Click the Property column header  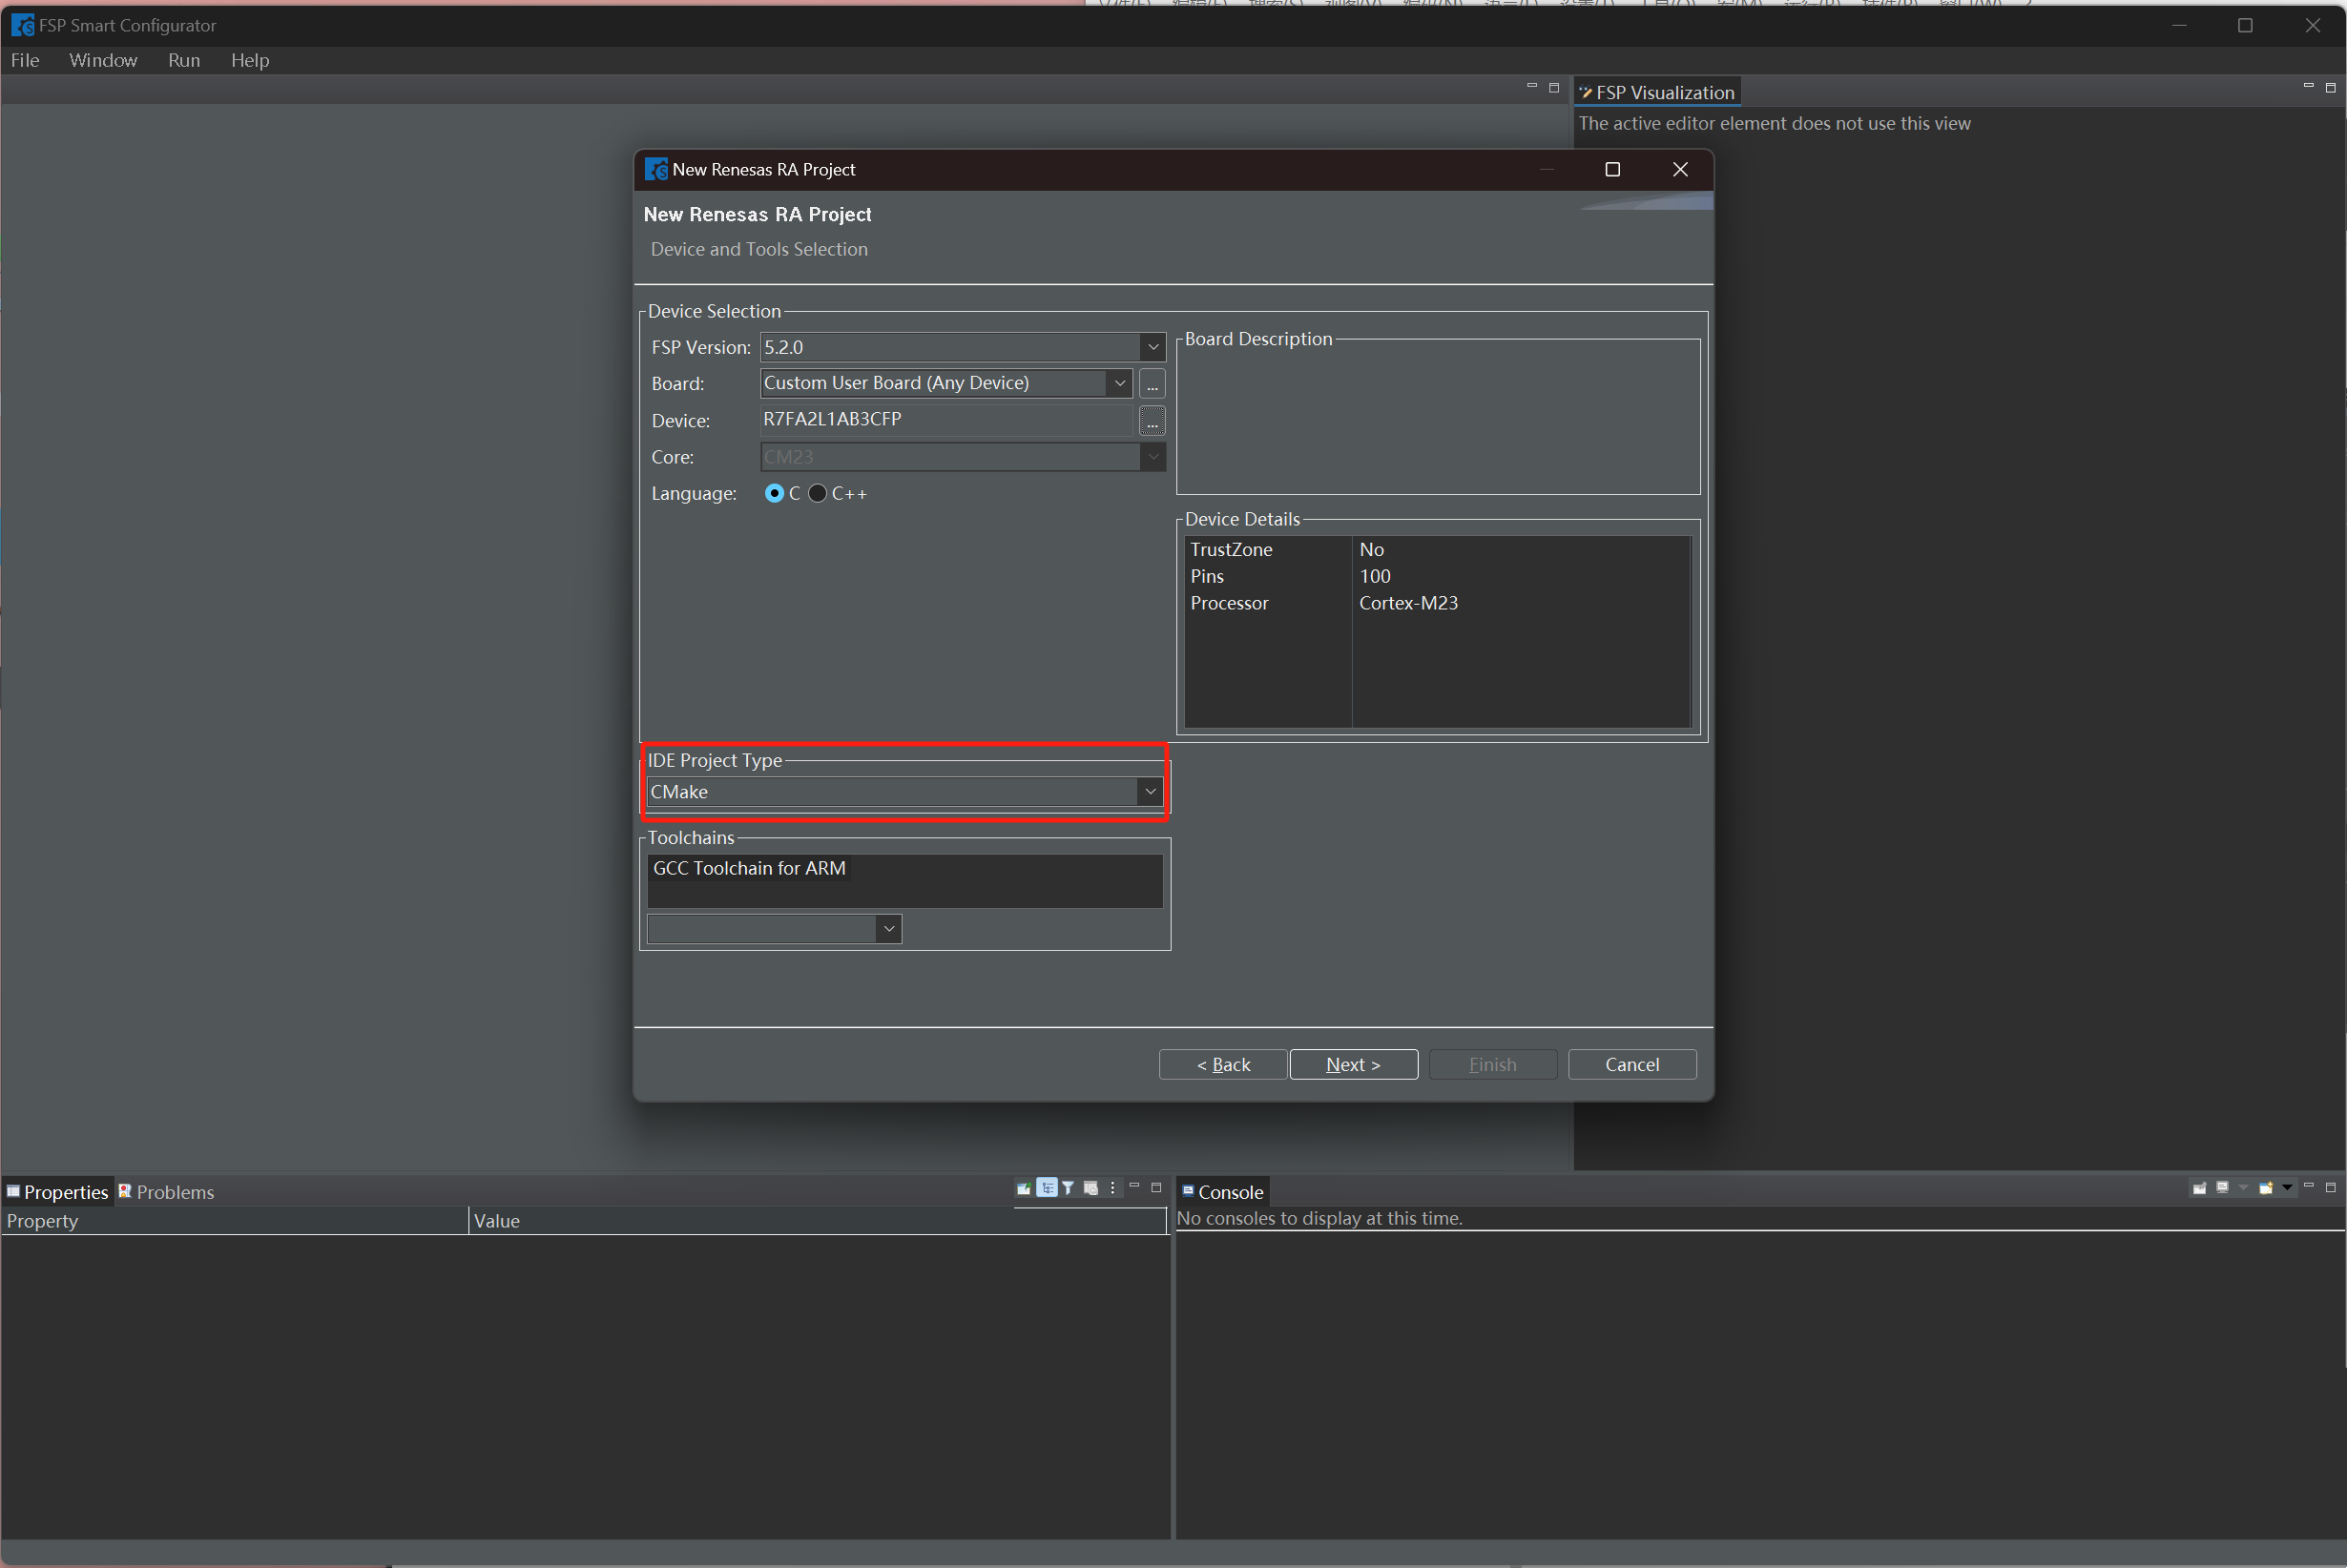[234, 1221]
